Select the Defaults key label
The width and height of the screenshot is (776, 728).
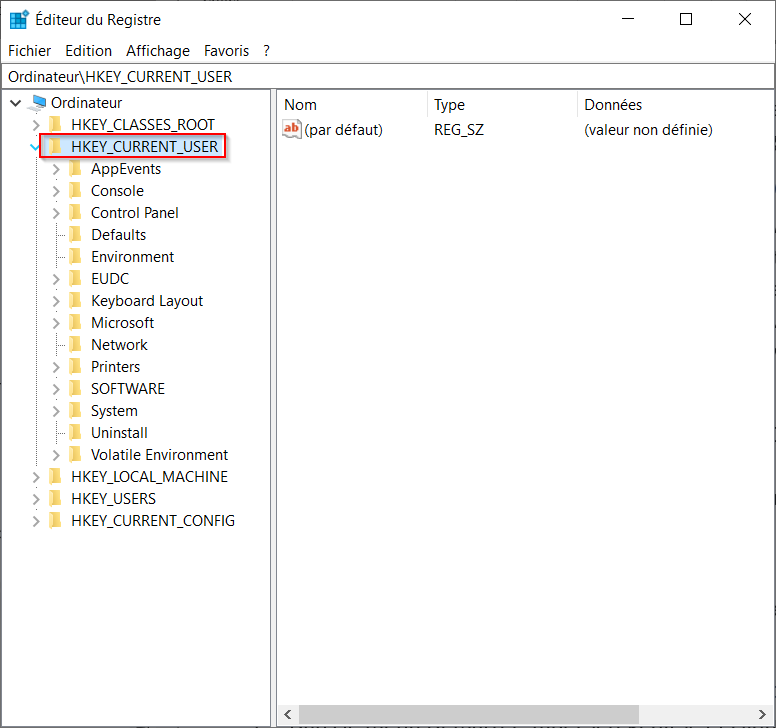click(x=119, y=235)
